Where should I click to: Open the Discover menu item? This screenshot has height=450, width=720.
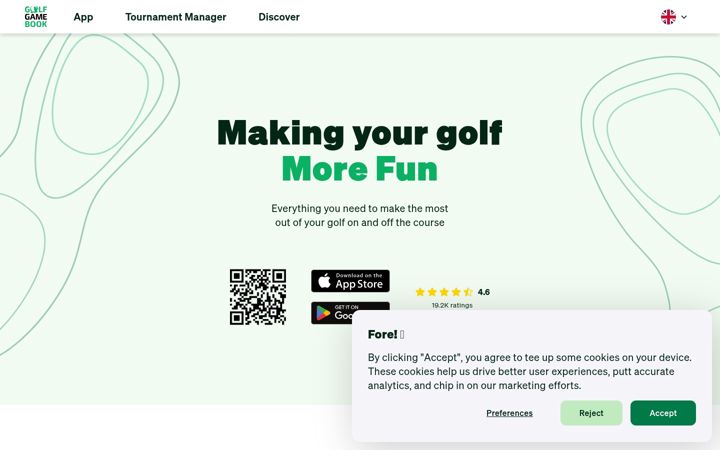[279, 17]
